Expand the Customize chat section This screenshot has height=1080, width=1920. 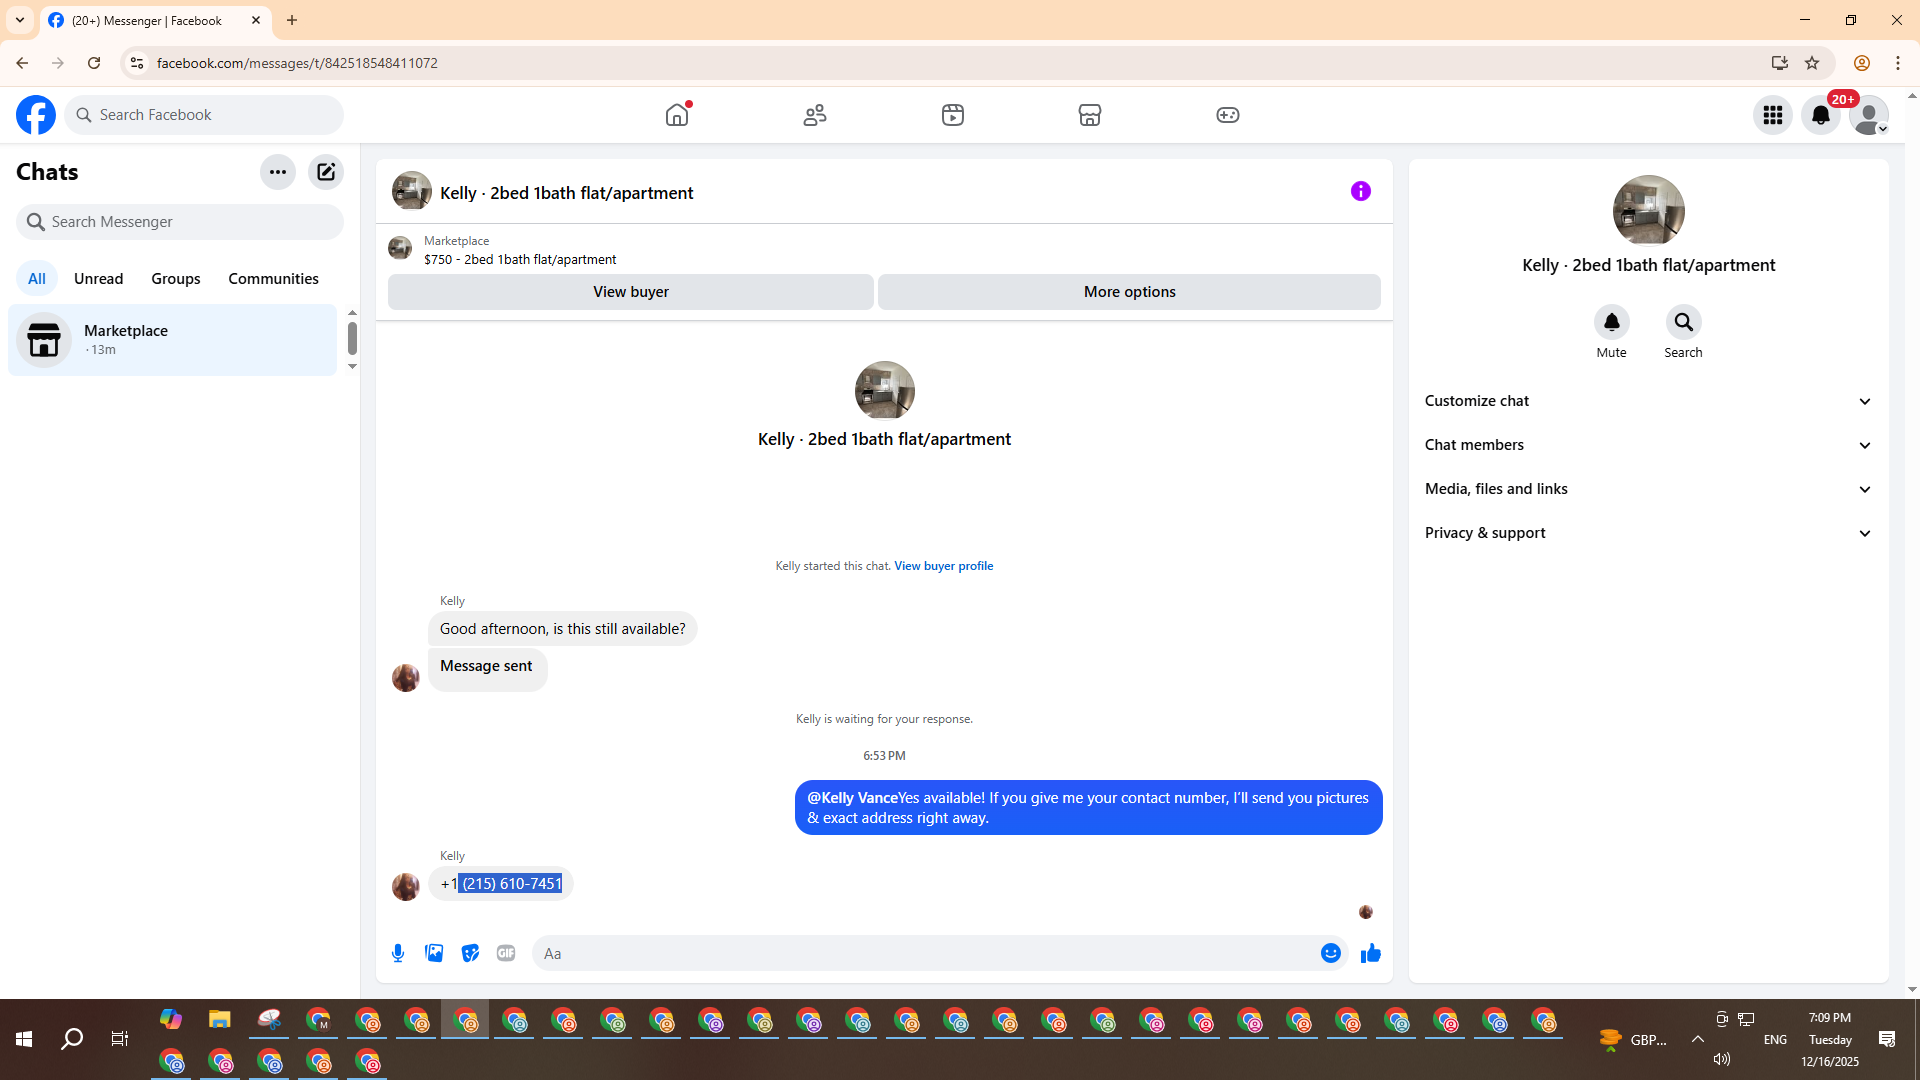coord(1649,401)
